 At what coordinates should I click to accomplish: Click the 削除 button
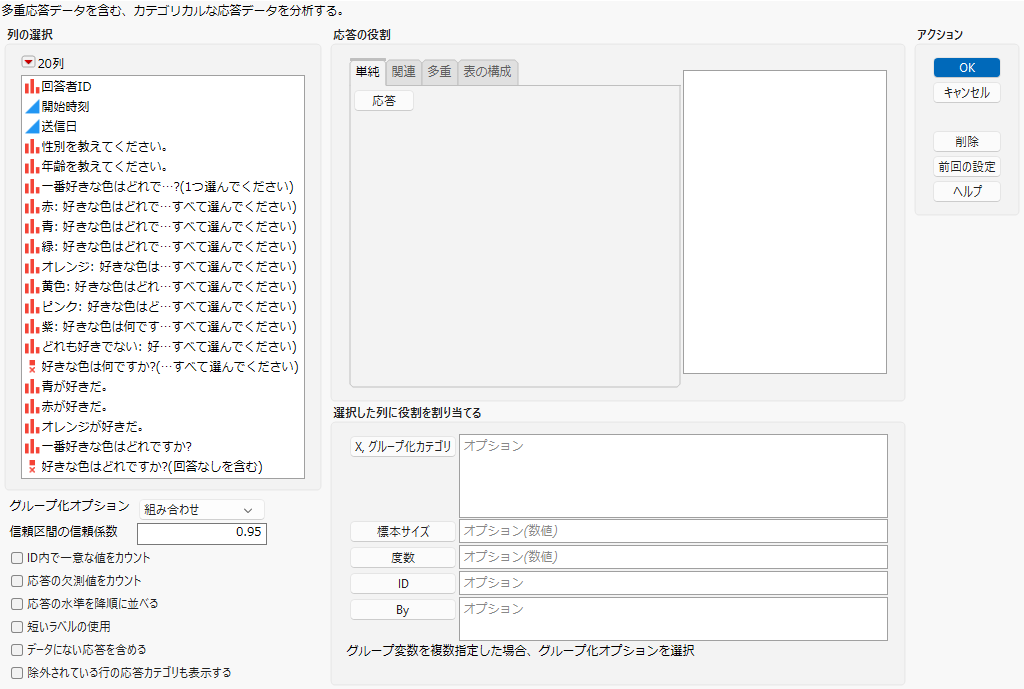coord(967,142)
